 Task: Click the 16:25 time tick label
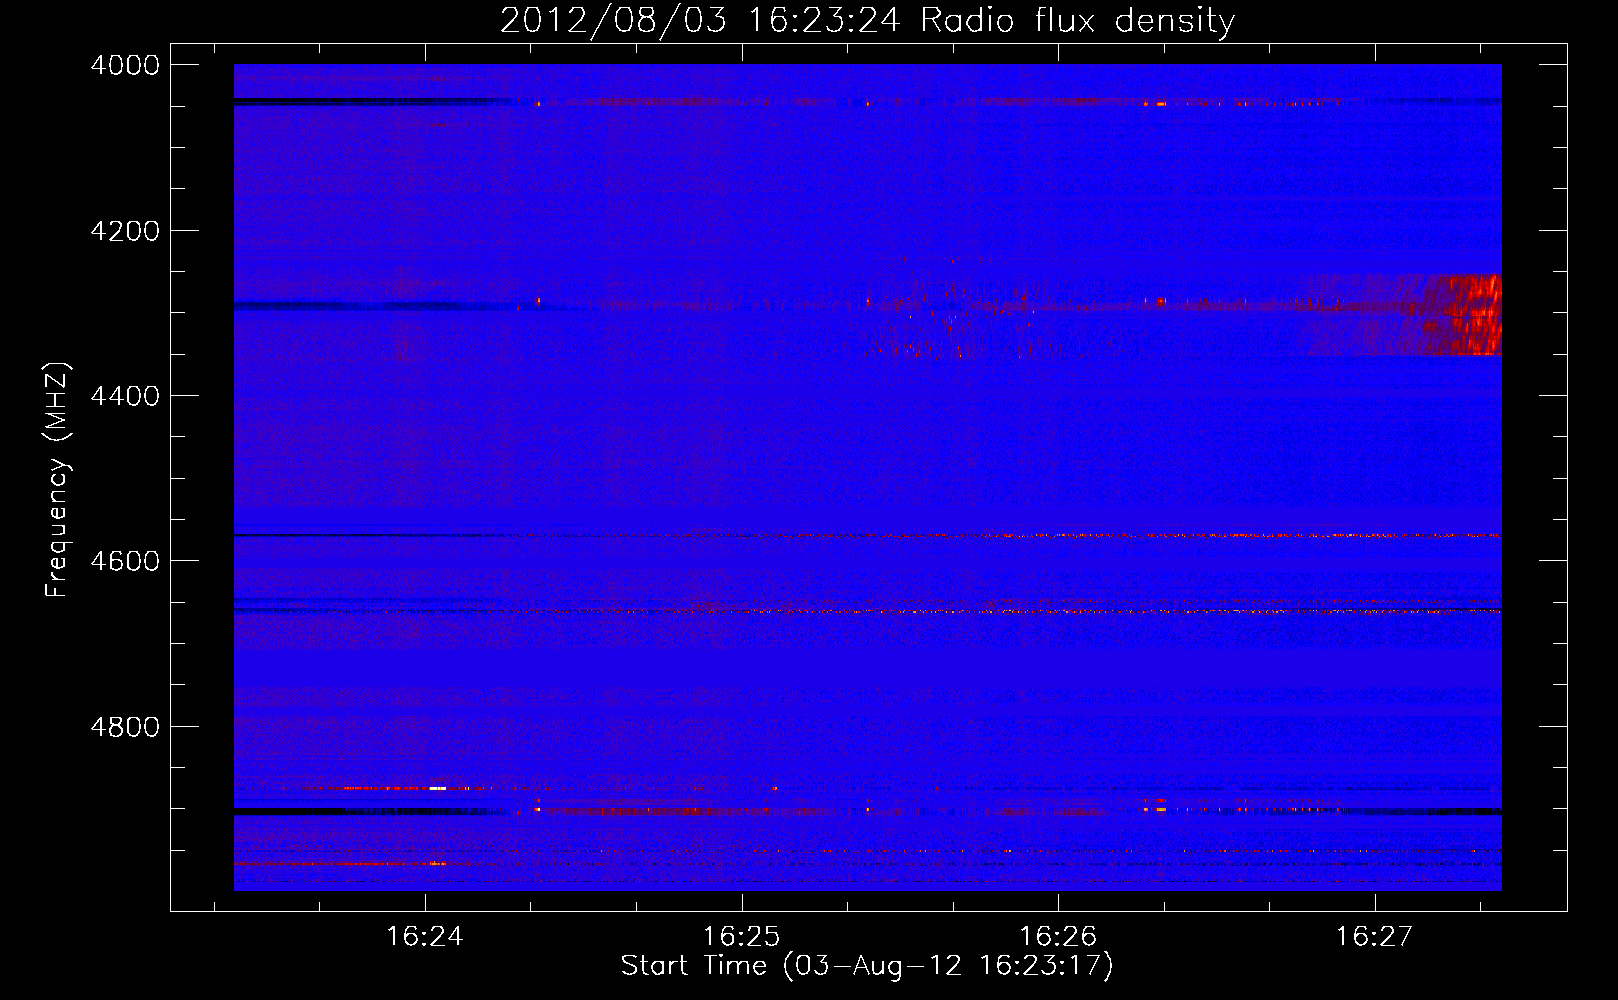click(x=742, y=937)
